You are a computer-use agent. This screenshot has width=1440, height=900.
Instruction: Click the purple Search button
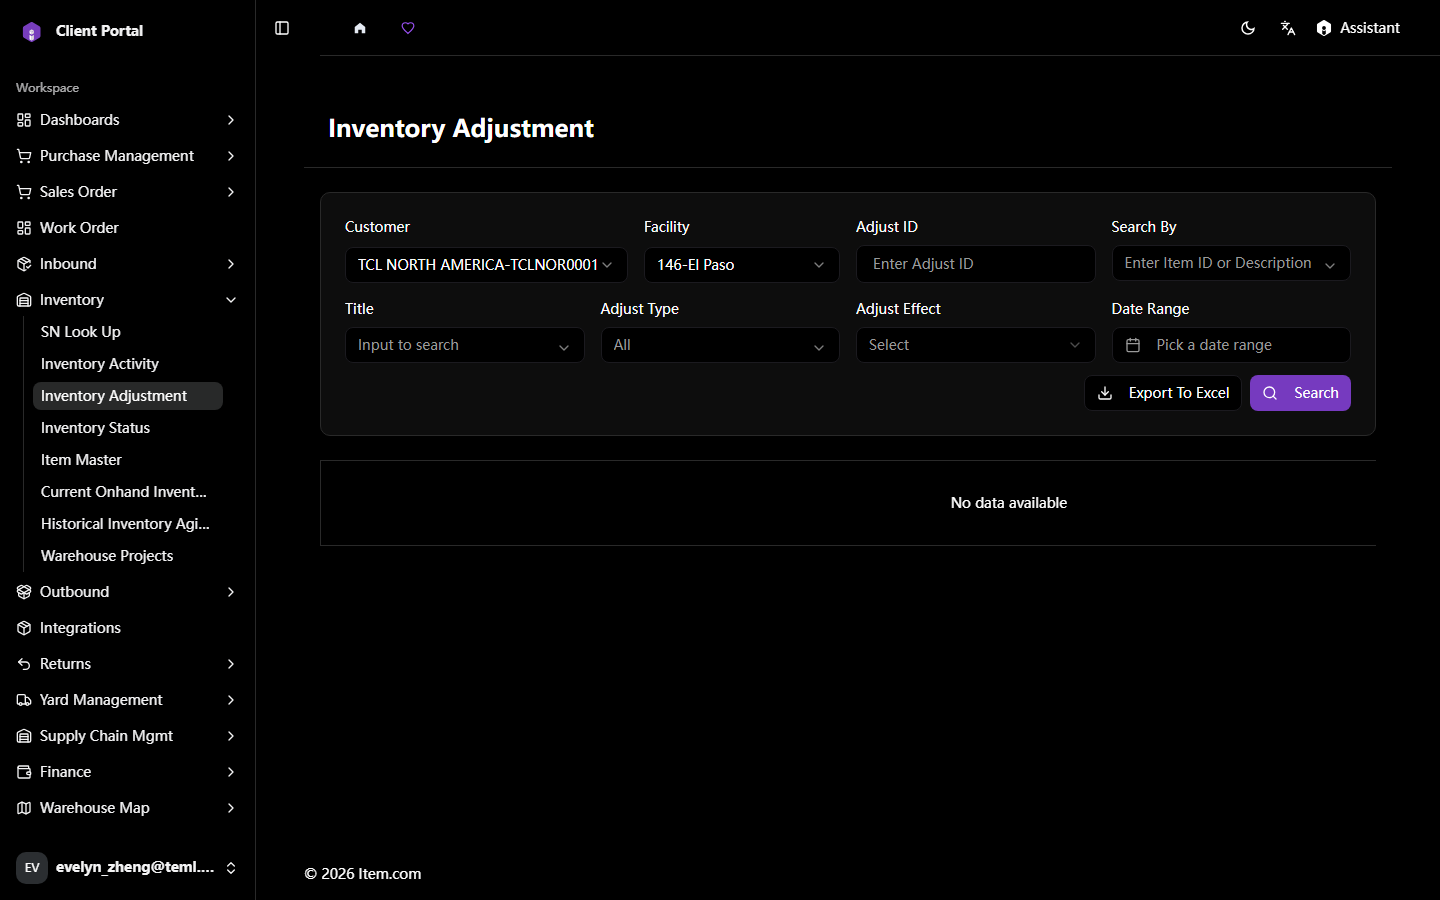pyautogui.click(x=1300, y=393)
